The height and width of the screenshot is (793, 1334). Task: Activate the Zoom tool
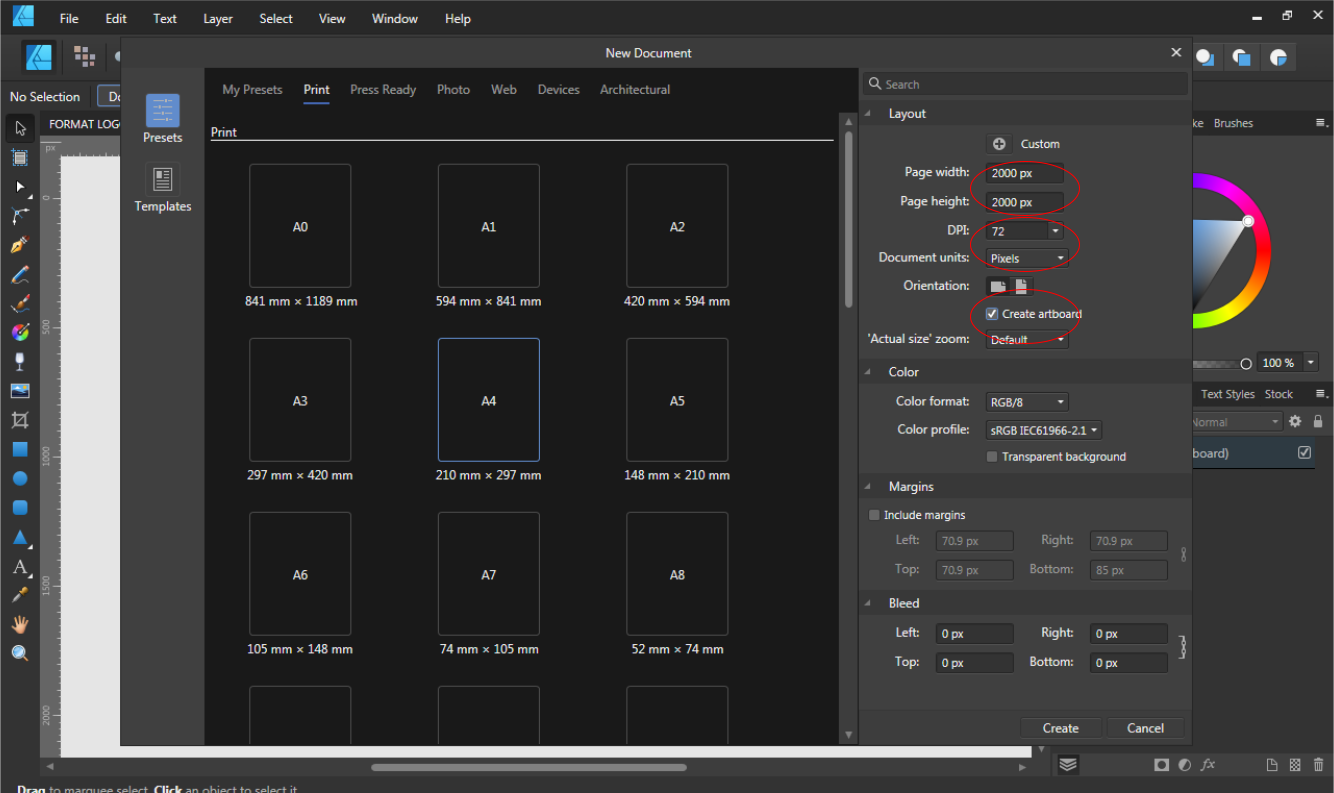18,652
